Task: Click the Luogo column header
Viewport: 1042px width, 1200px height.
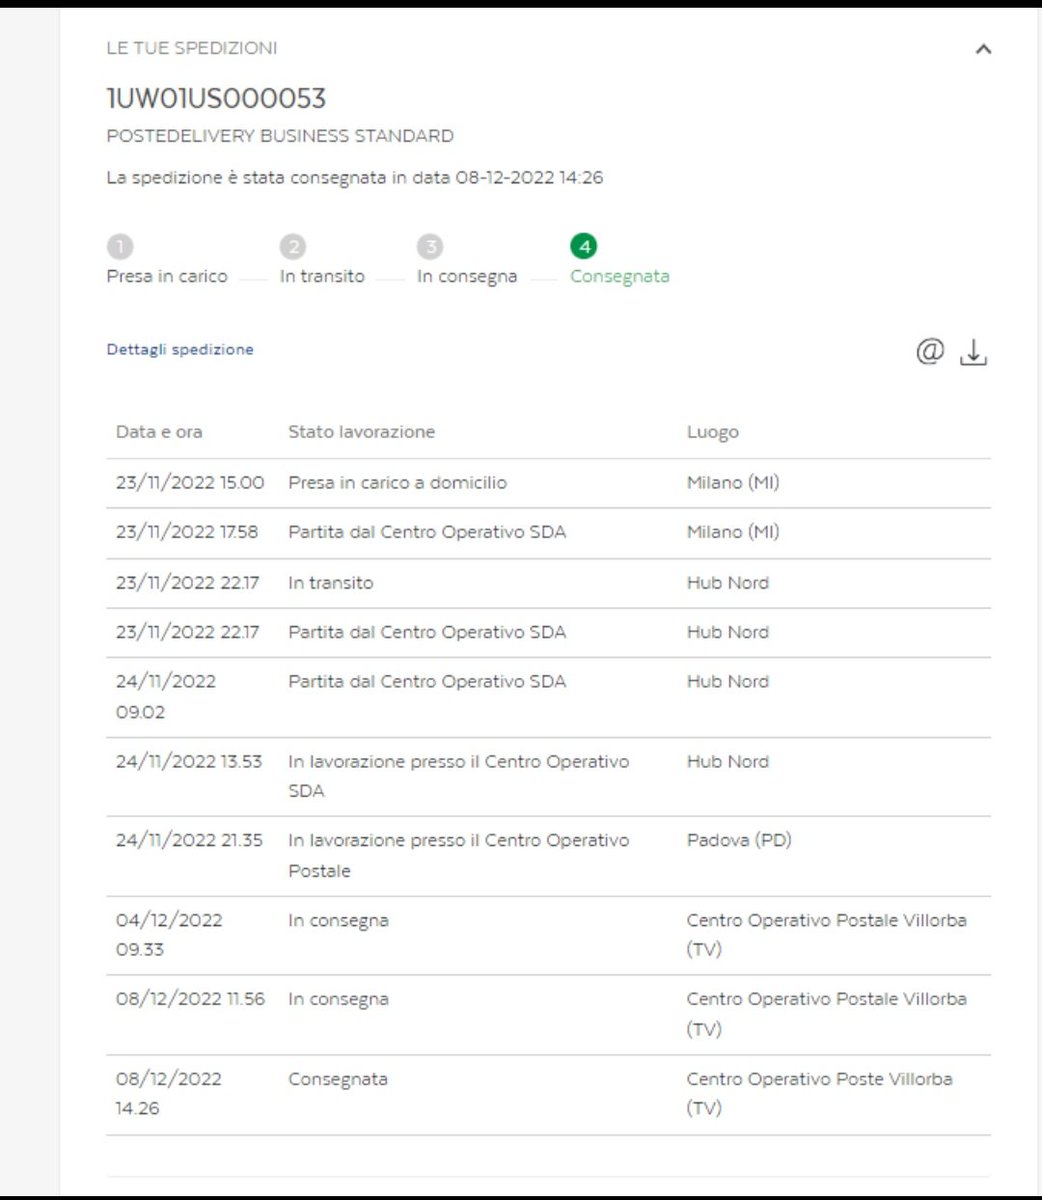Action: coord(713,432)
